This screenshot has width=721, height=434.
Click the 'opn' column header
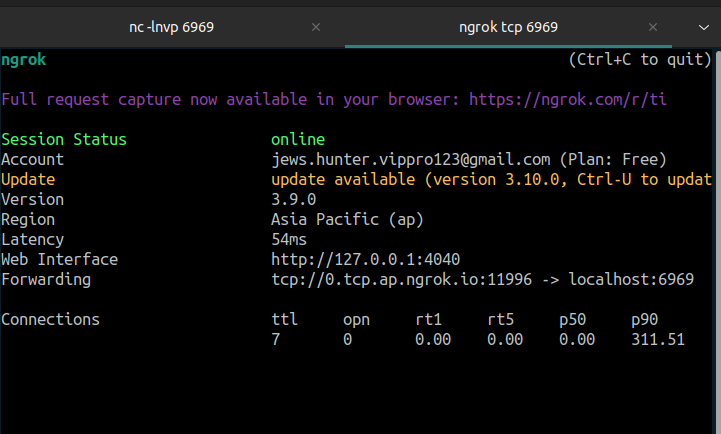tap(356, 320)
